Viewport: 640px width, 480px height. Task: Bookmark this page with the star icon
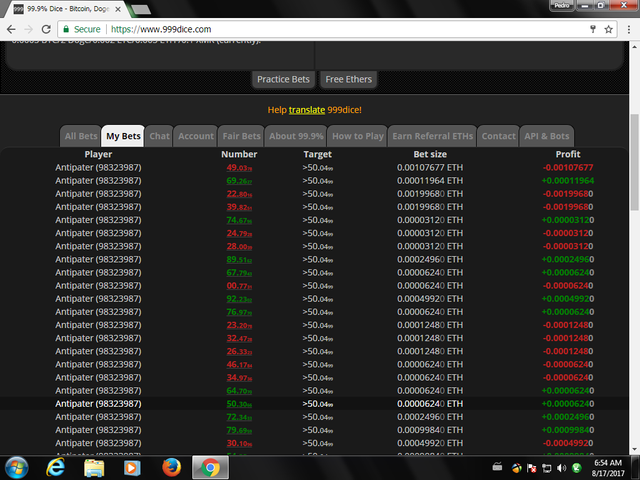pos(609,29)
